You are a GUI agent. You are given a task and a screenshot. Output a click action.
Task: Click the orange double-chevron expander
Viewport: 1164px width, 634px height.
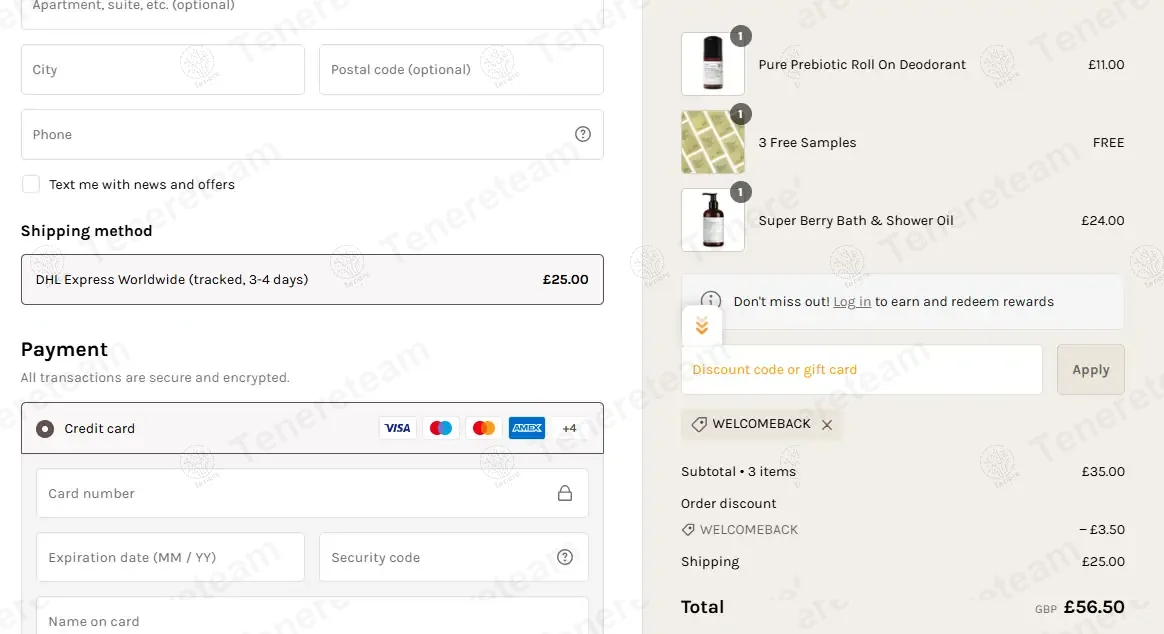coord(702,326)
